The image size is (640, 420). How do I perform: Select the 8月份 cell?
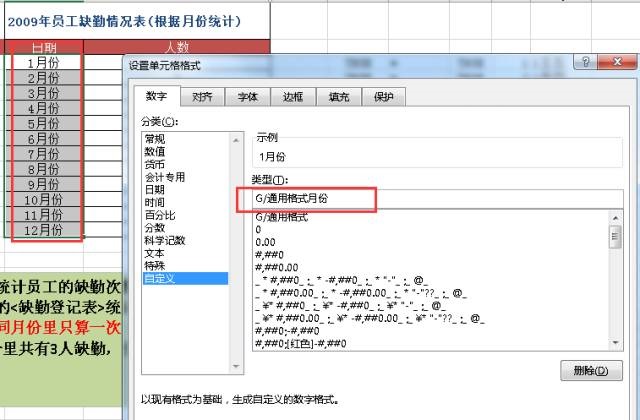(x=44, y=169)
